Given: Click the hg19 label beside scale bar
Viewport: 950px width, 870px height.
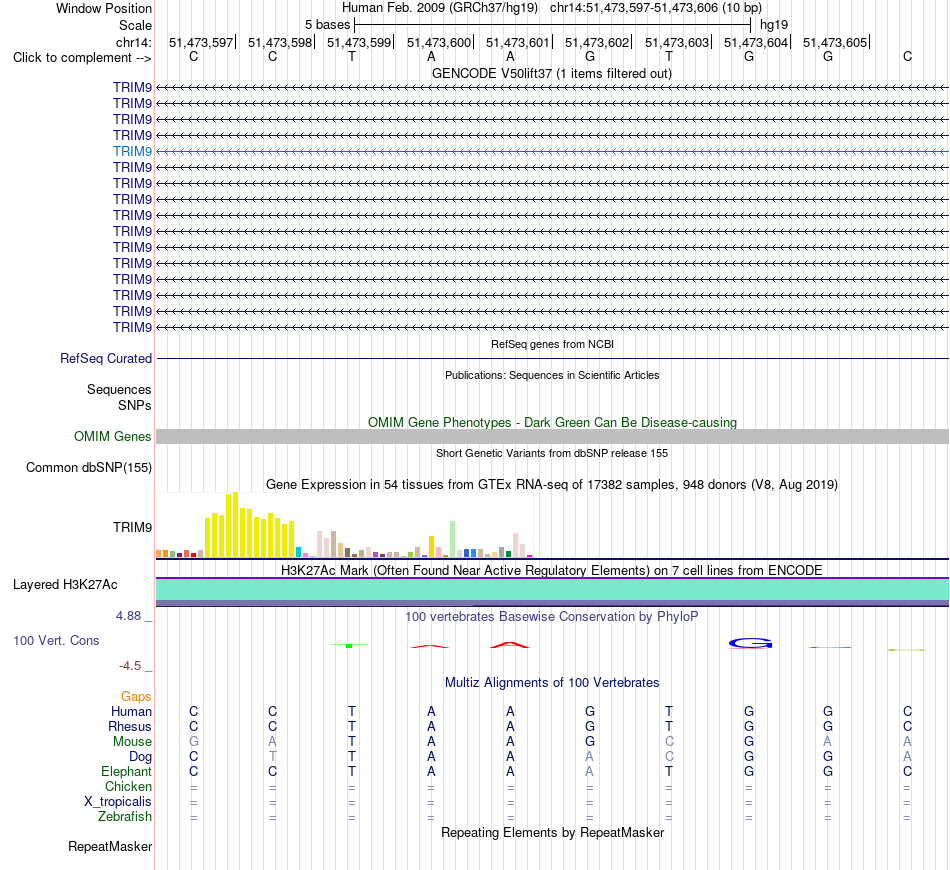Looking at the screenshot, I should [x=774, y=25].
